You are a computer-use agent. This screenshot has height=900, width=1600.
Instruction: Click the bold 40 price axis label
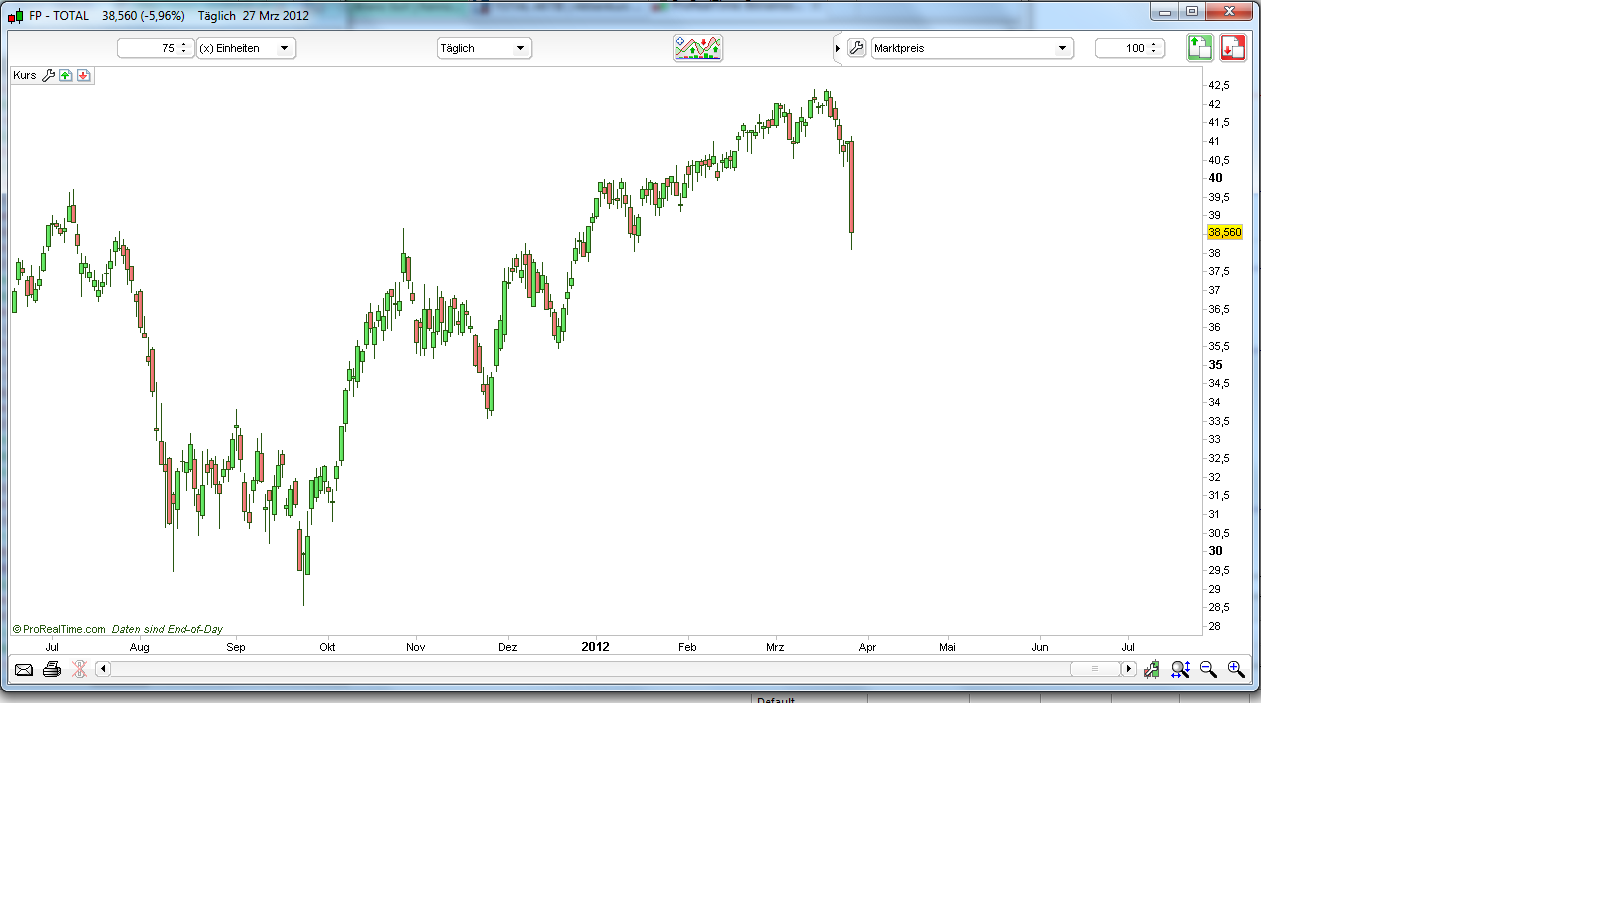[1215, 178]
